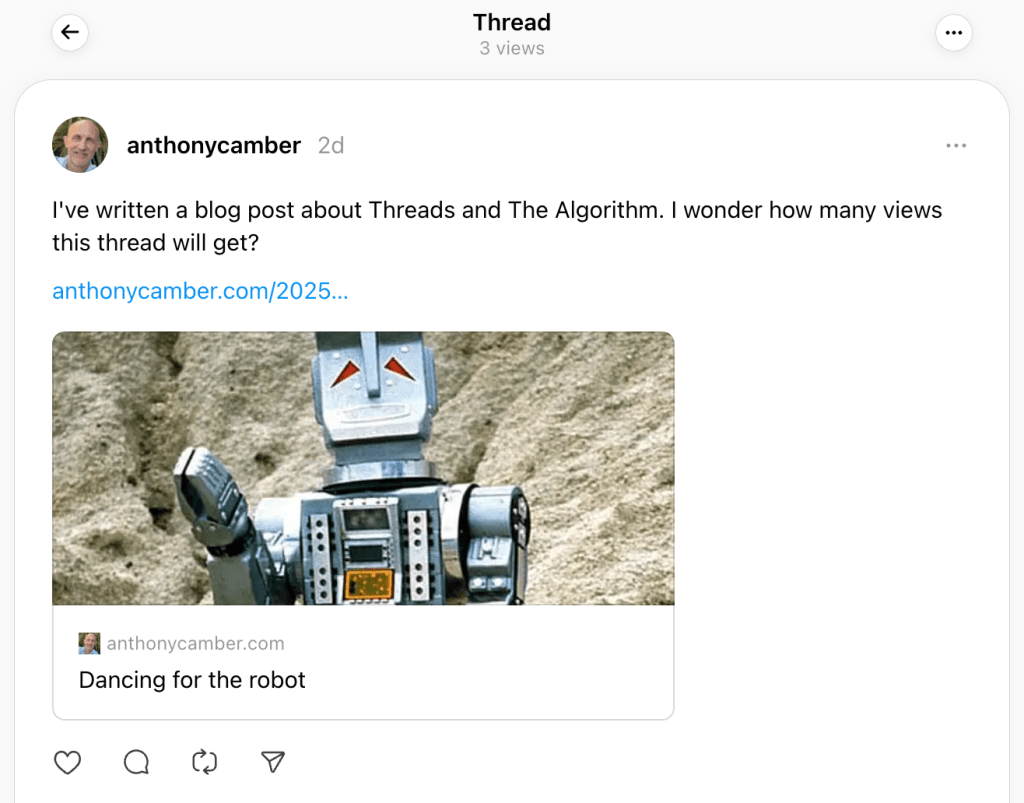Open anthonycamber's profile picture
The width and height of the screenshot is (1024, 803).
pyautogui.click(x=80, y=145)
